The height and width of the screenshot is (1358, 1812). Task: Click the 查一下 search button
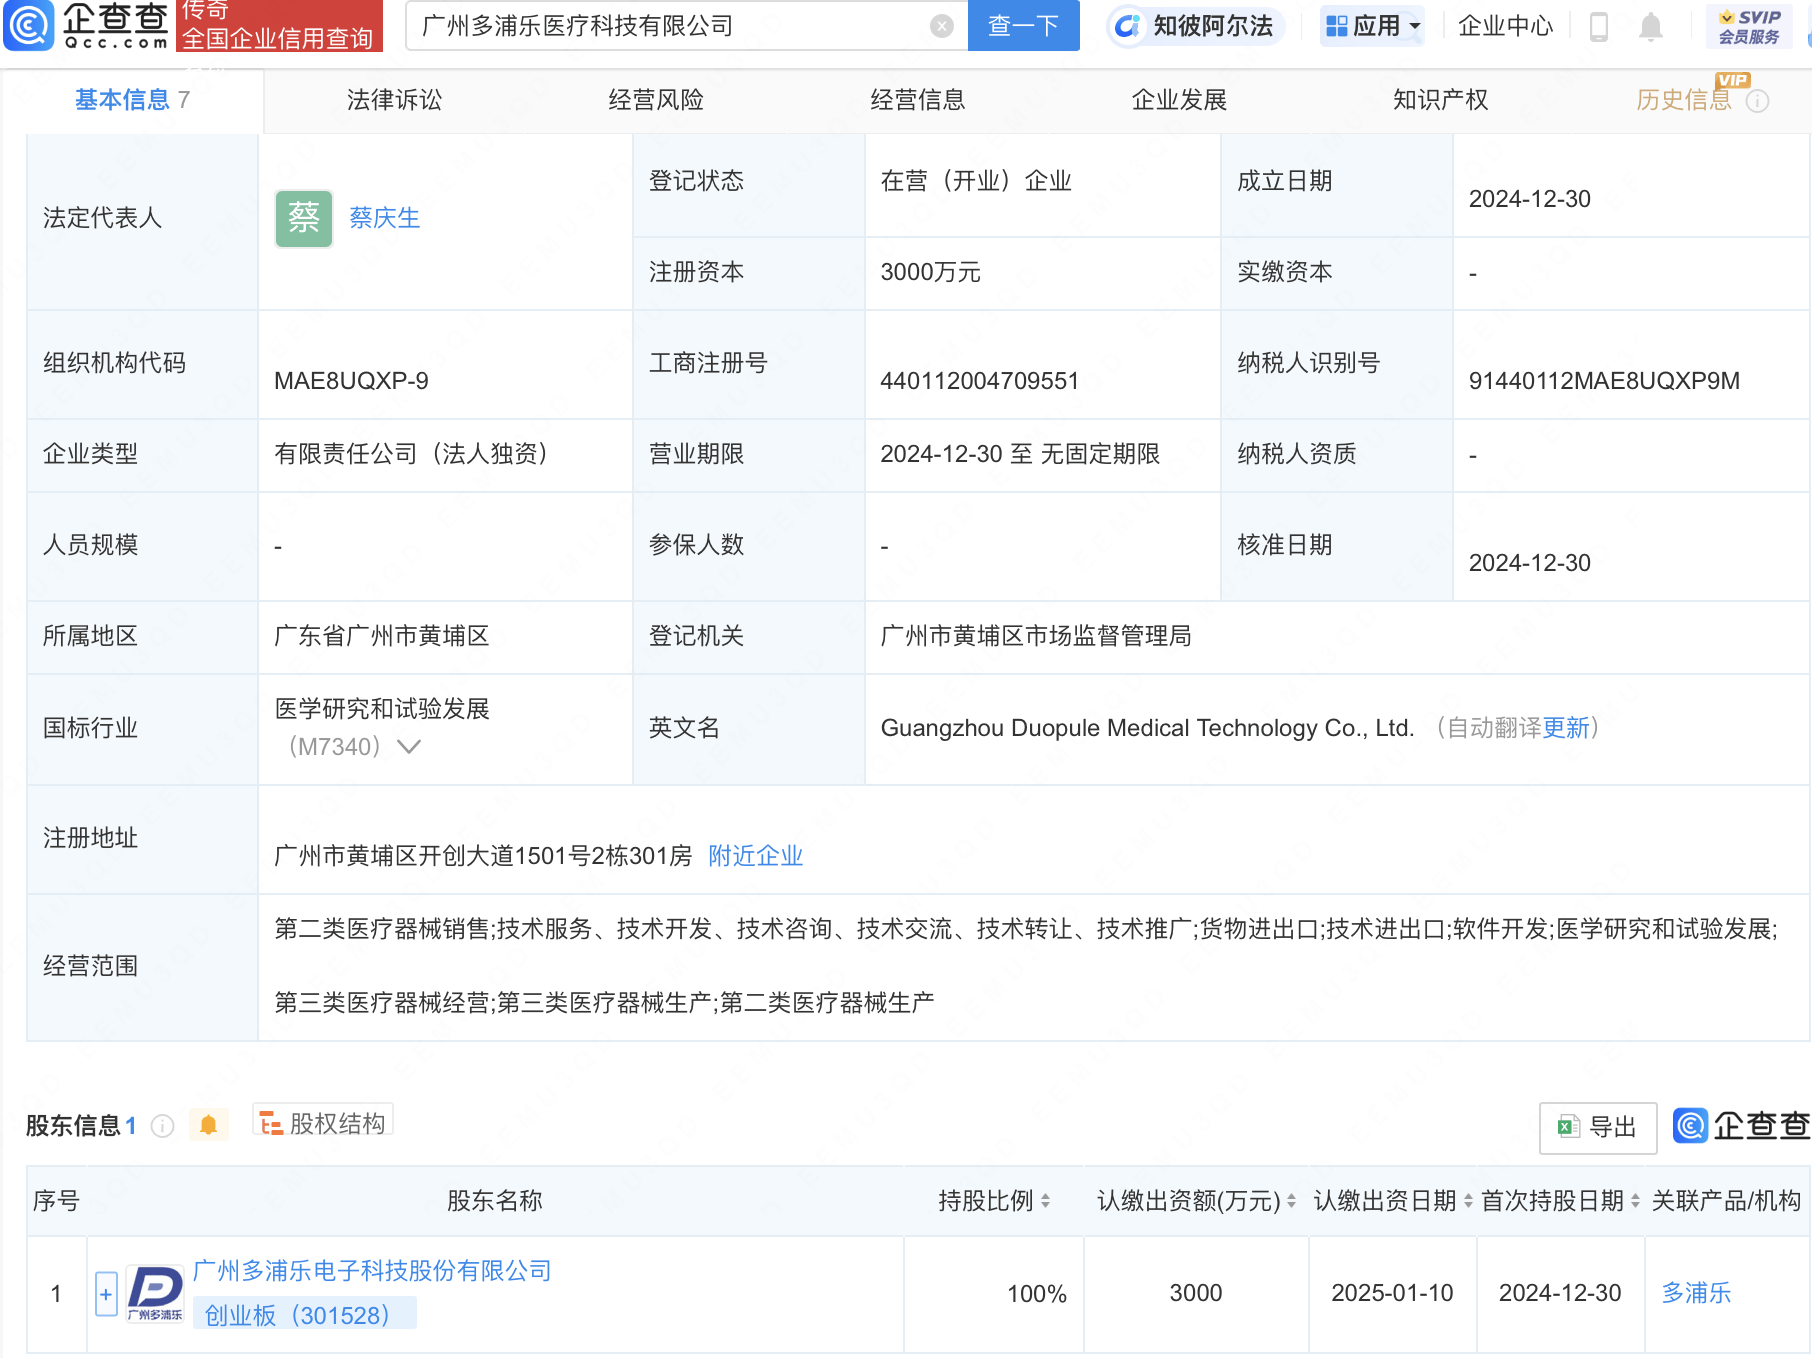[1024, 26]
